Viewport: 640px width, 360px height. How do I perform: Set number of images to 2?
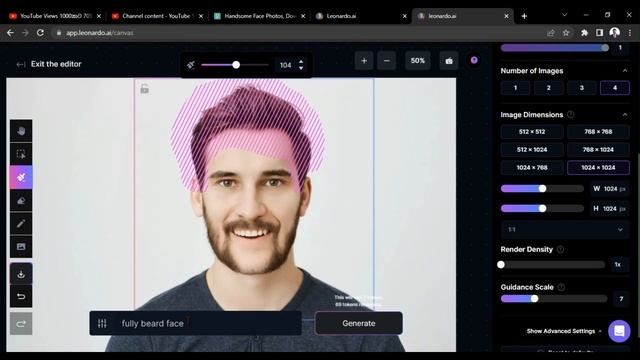pos(549,88)
